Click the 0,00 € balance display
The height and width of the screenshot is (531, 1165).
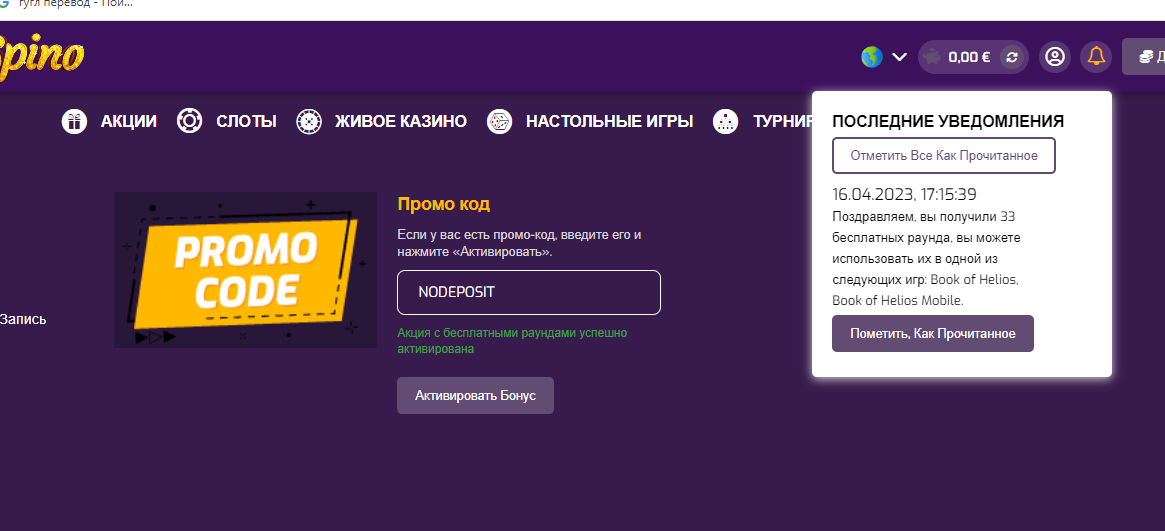969,57
